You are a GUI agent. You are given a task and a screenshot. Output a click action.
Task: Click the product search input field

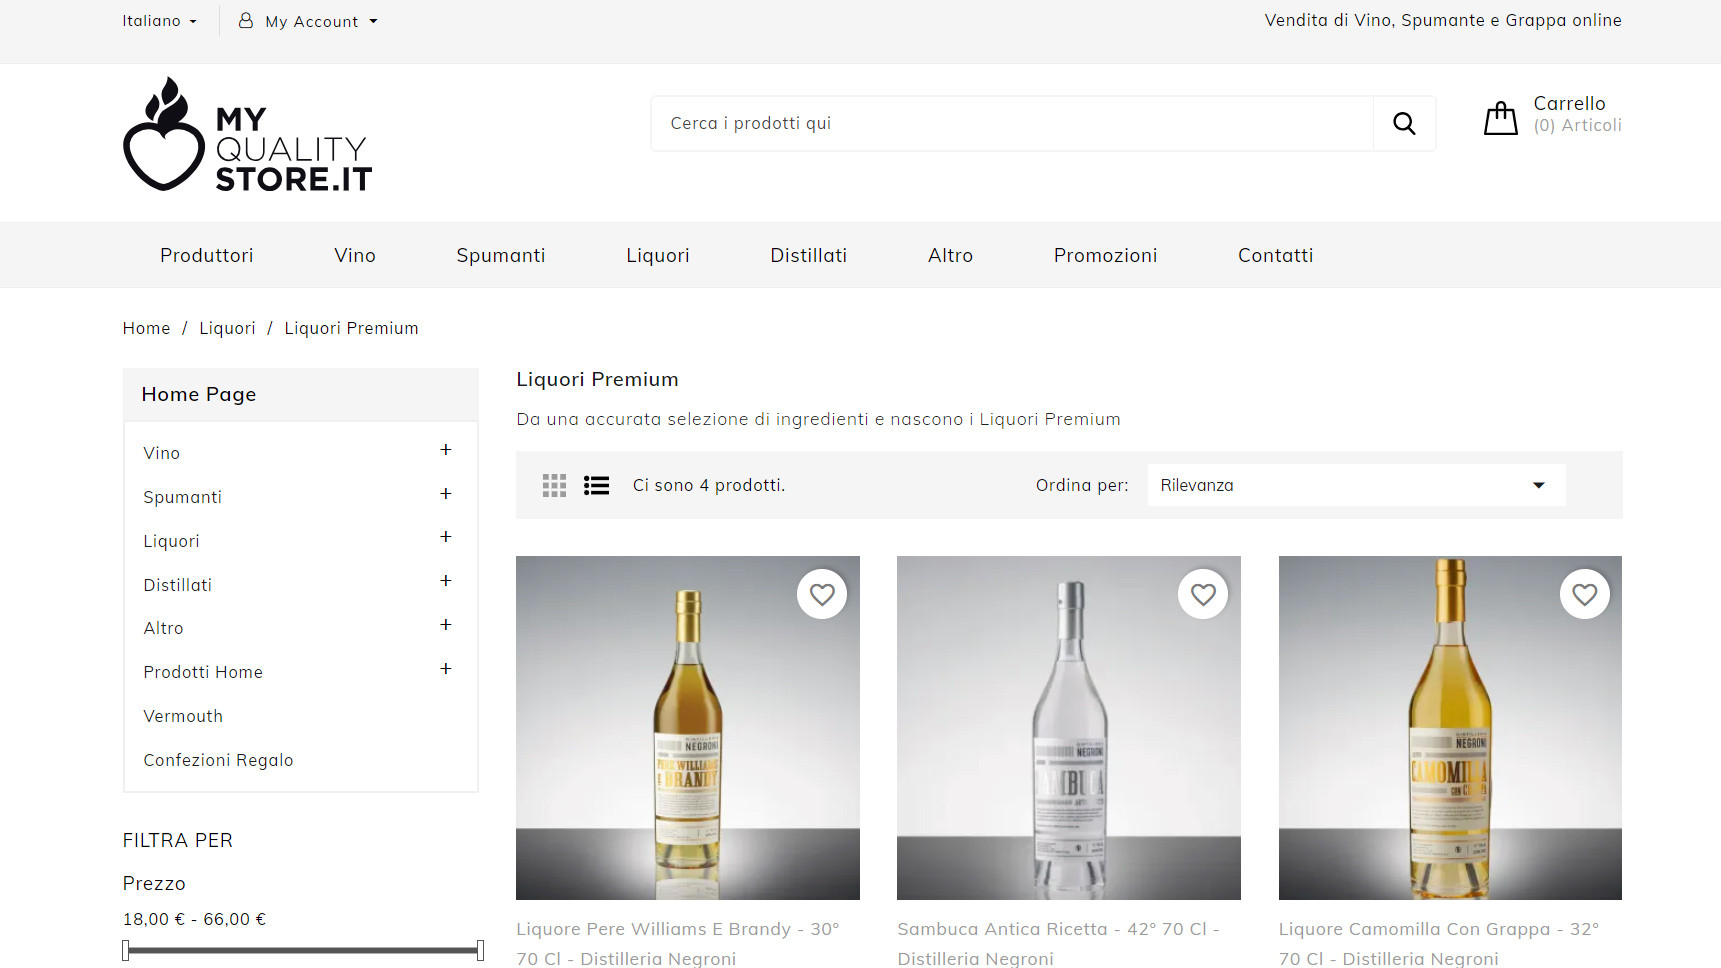[1010, 124]
